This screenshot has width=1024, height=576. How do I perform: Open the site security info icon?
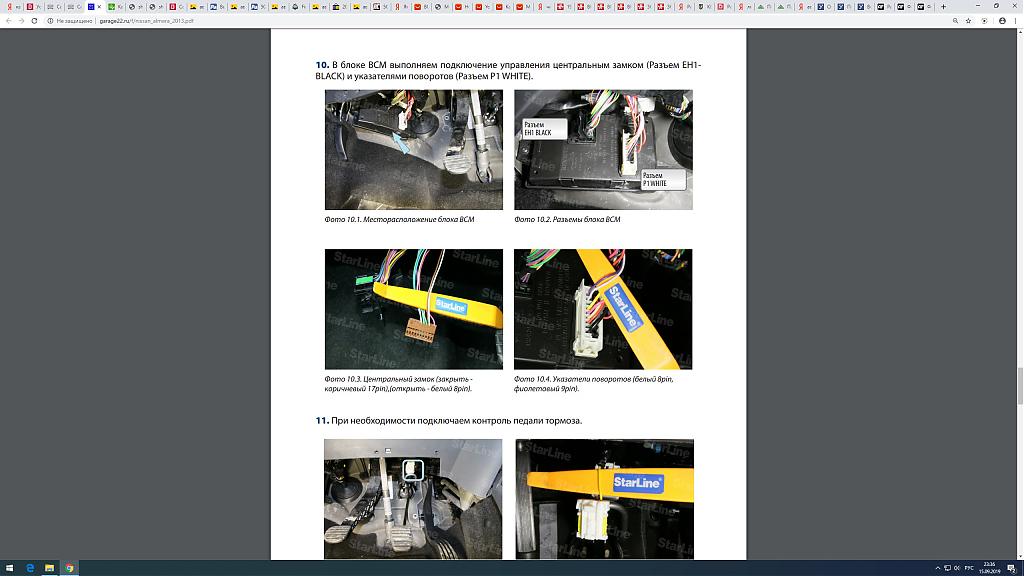(49, 20)
